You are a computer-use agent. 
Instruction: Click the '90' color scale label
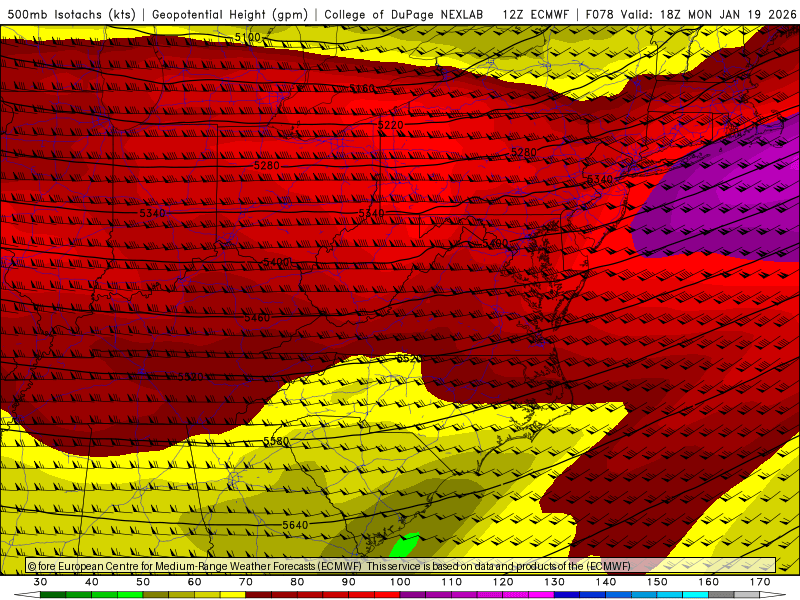click(349, 582)
